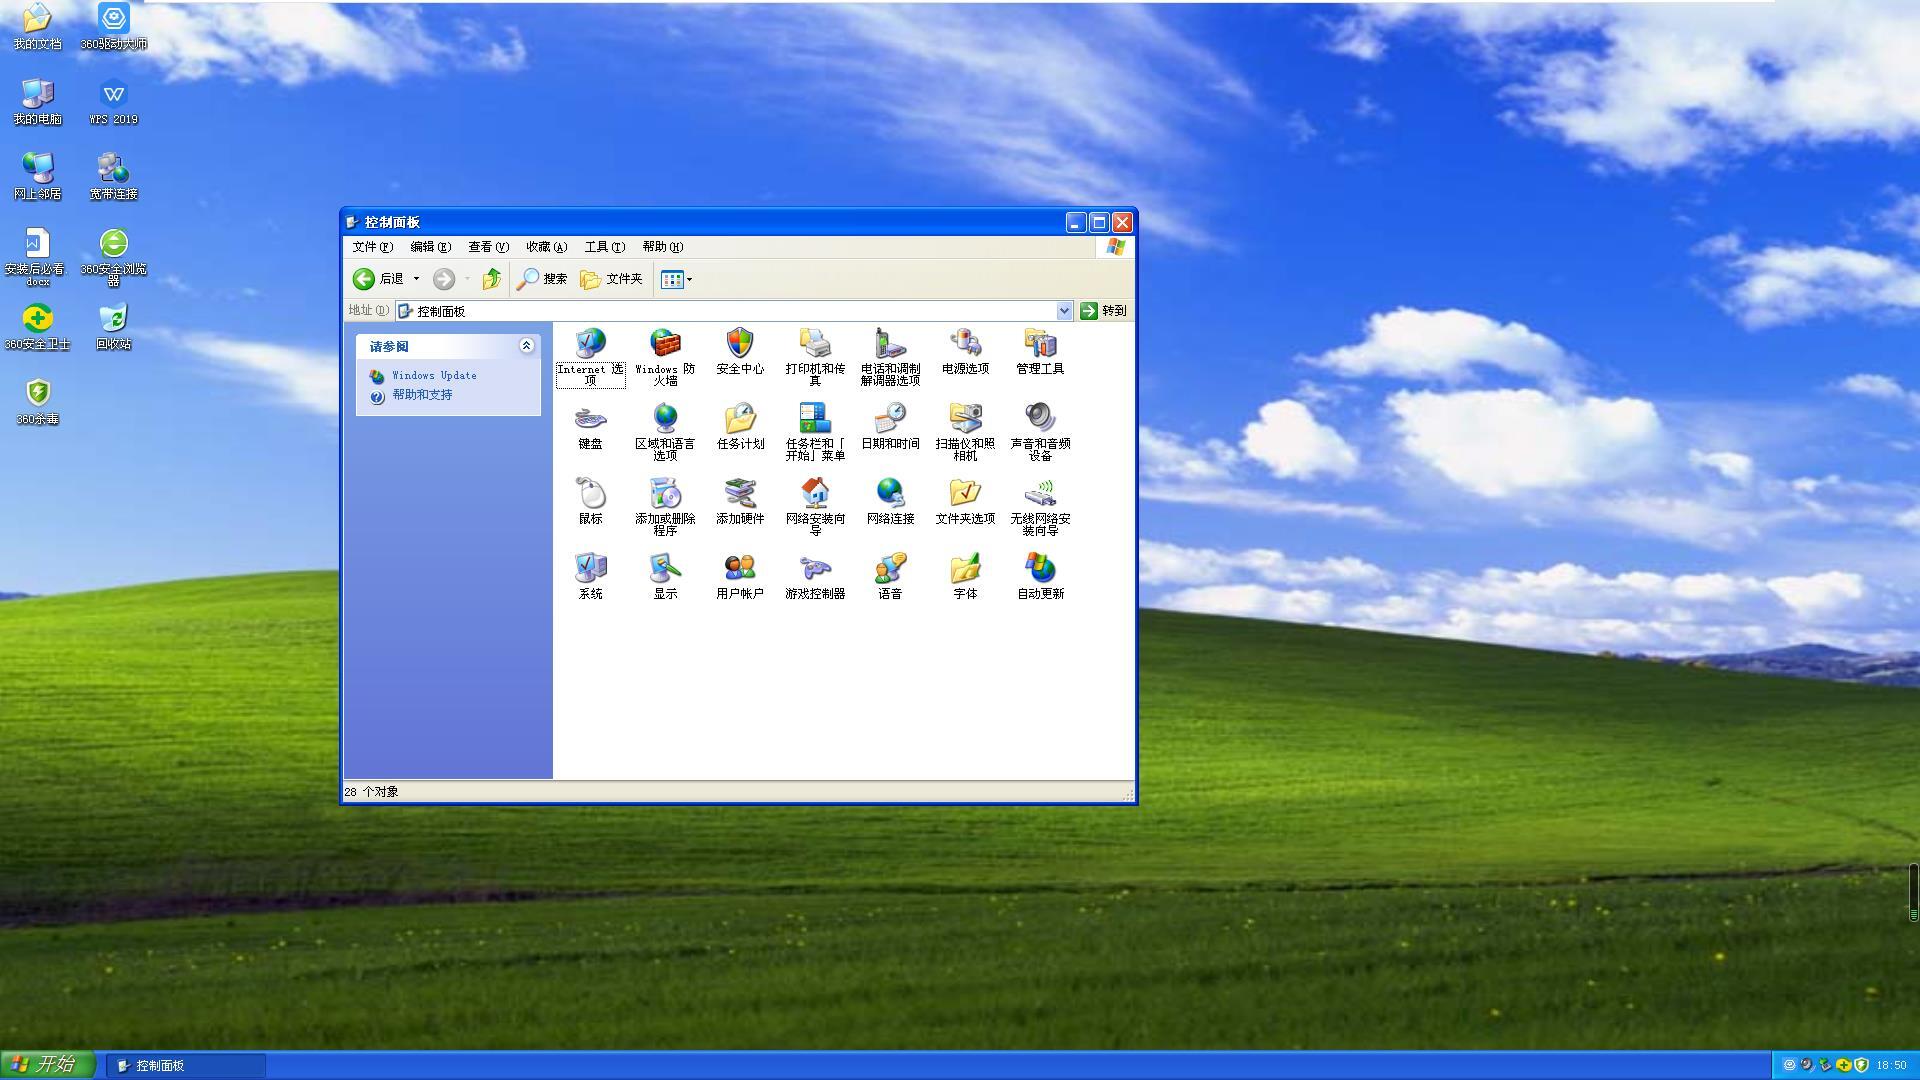Open 区域和语言选项 globe icon
1920x1080 pixels.
665,432
